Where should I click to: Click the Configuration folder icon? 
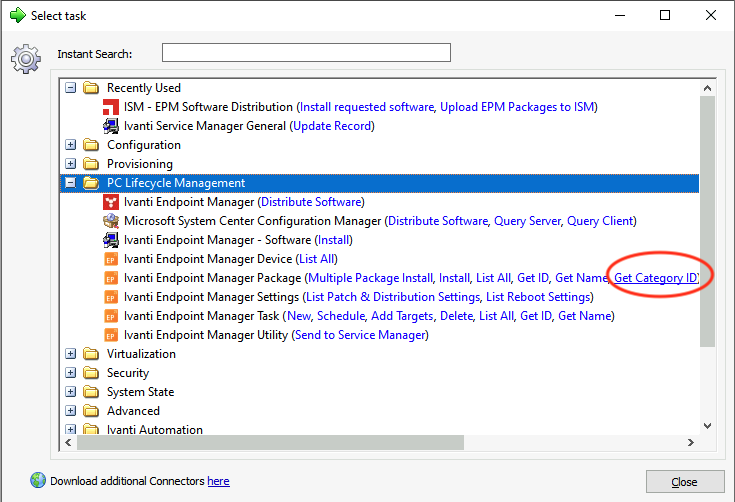pos(91,145)
